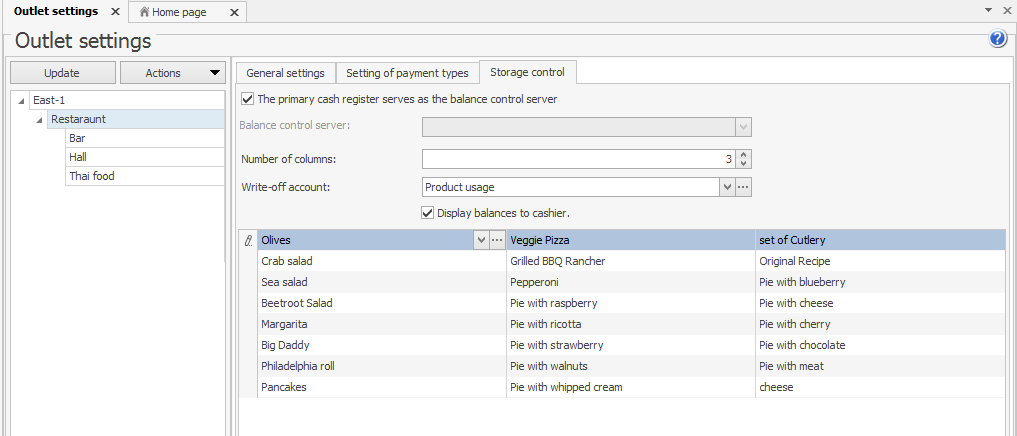
Task: Open the Actions button menu
Action: coord(172,73)
